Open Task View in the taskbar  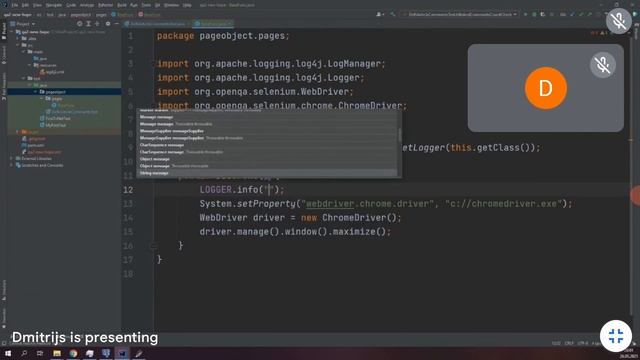click(40, 353)
